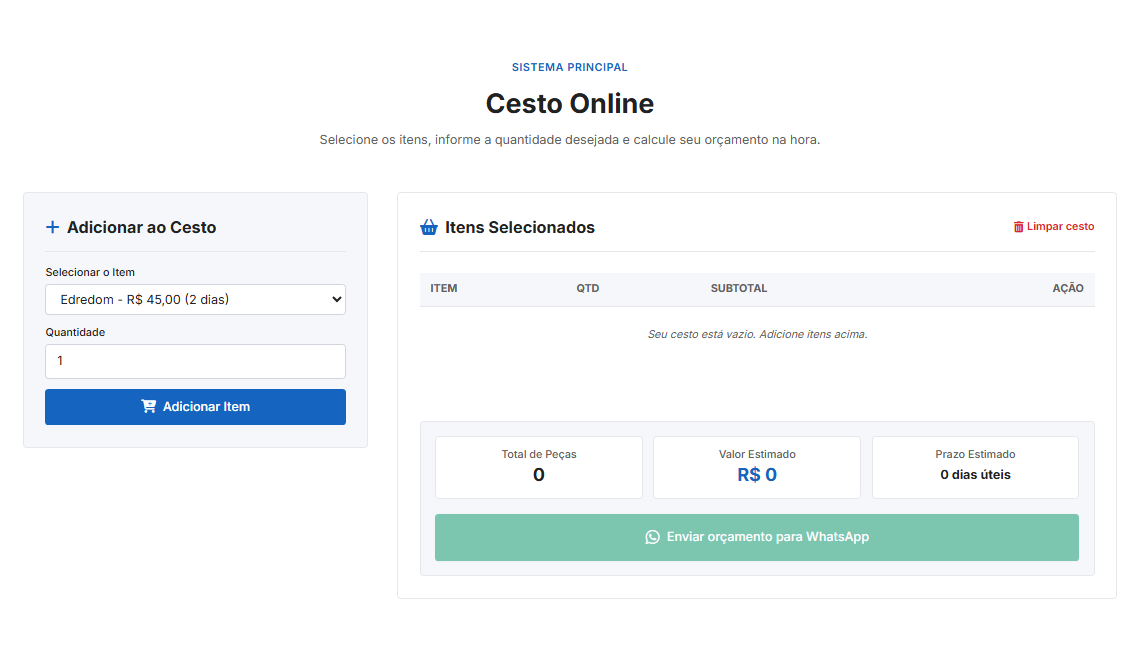Send quote via Enviar orçamento para WhatsApp
Viewport: 1144px width, 655px height.
click(757, 538)
